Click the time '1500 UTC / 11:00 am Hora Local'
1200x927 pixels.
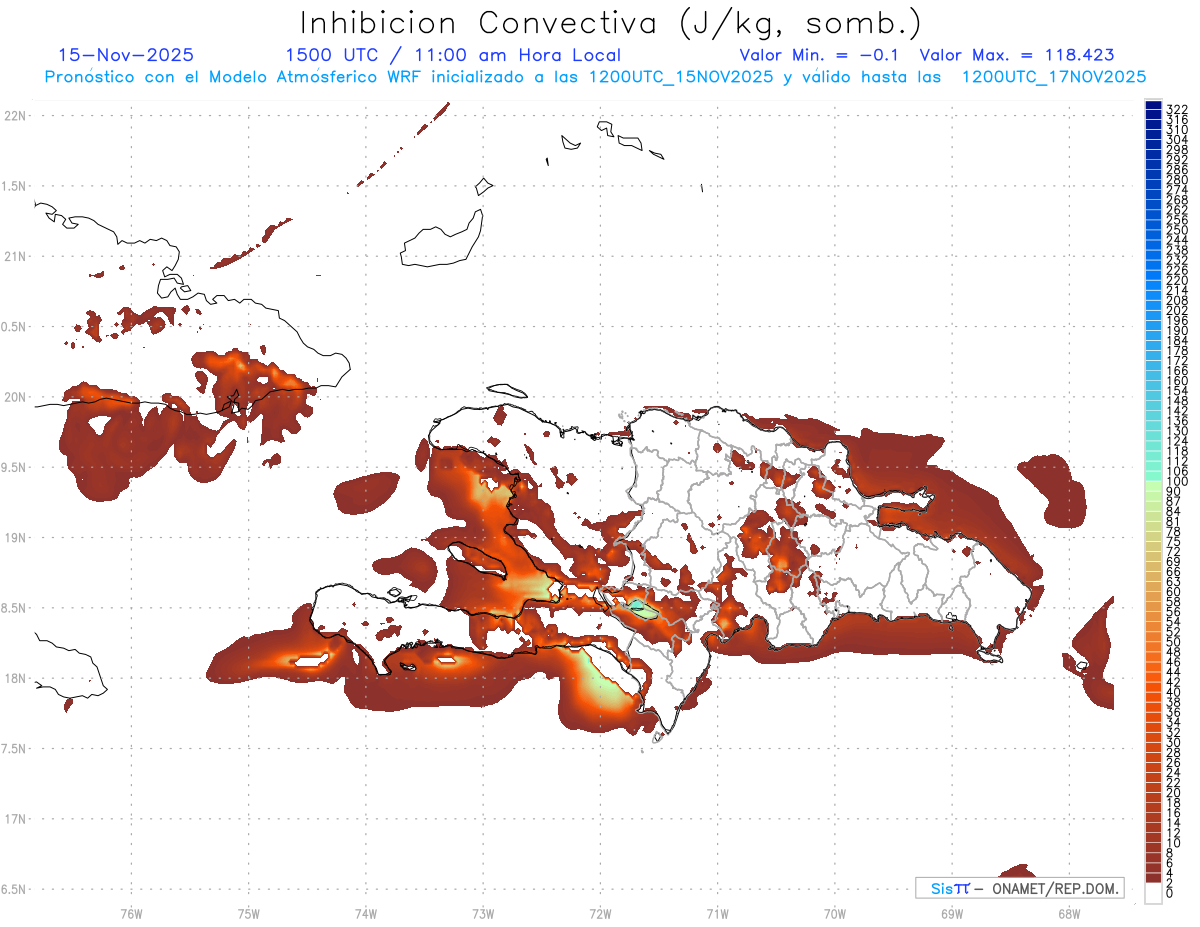(x=453, y=55)
